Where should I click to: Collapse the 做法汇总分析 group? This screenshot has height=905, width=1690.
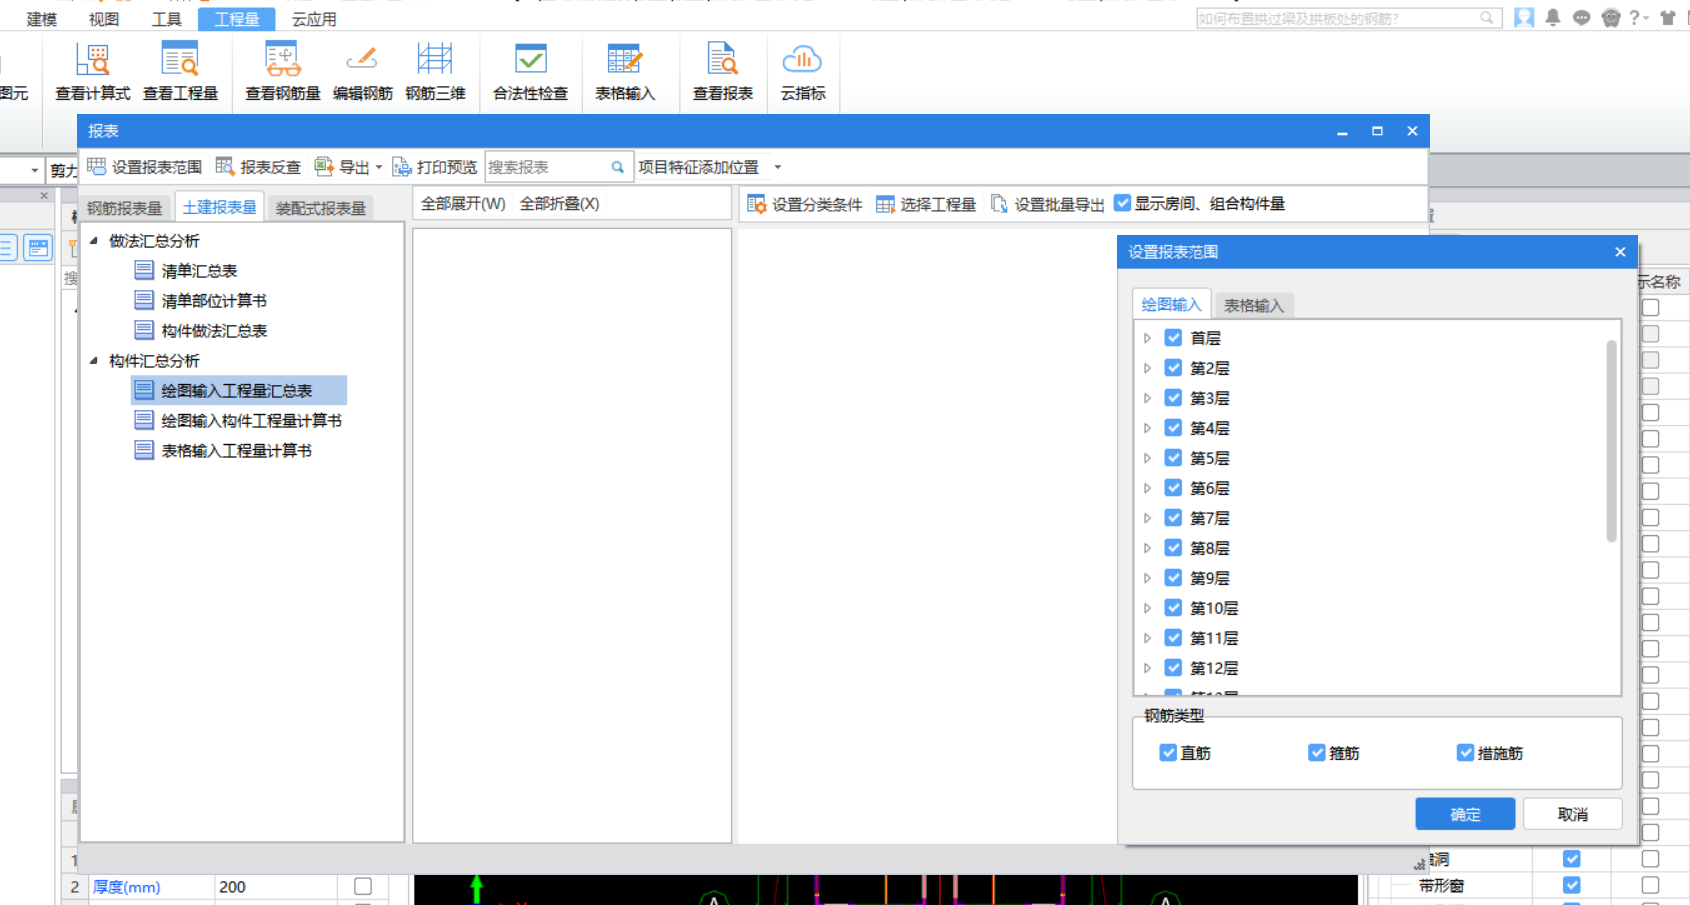(x=94, y=240)
